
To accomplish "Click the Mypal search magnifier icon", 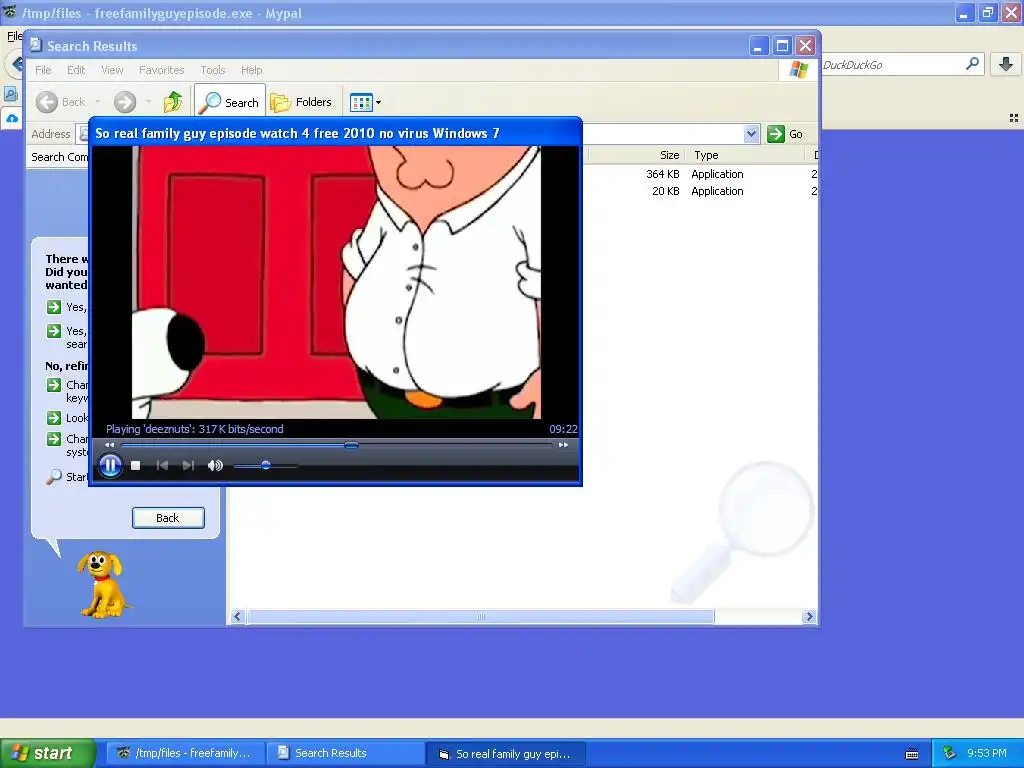I will [972, 64].
